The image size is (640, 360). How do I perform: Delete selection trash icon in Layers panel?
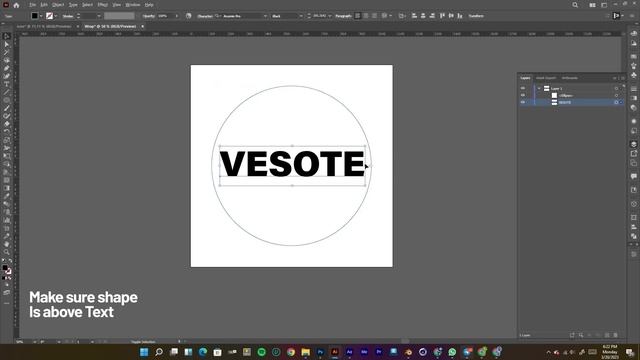pos(616,335)
